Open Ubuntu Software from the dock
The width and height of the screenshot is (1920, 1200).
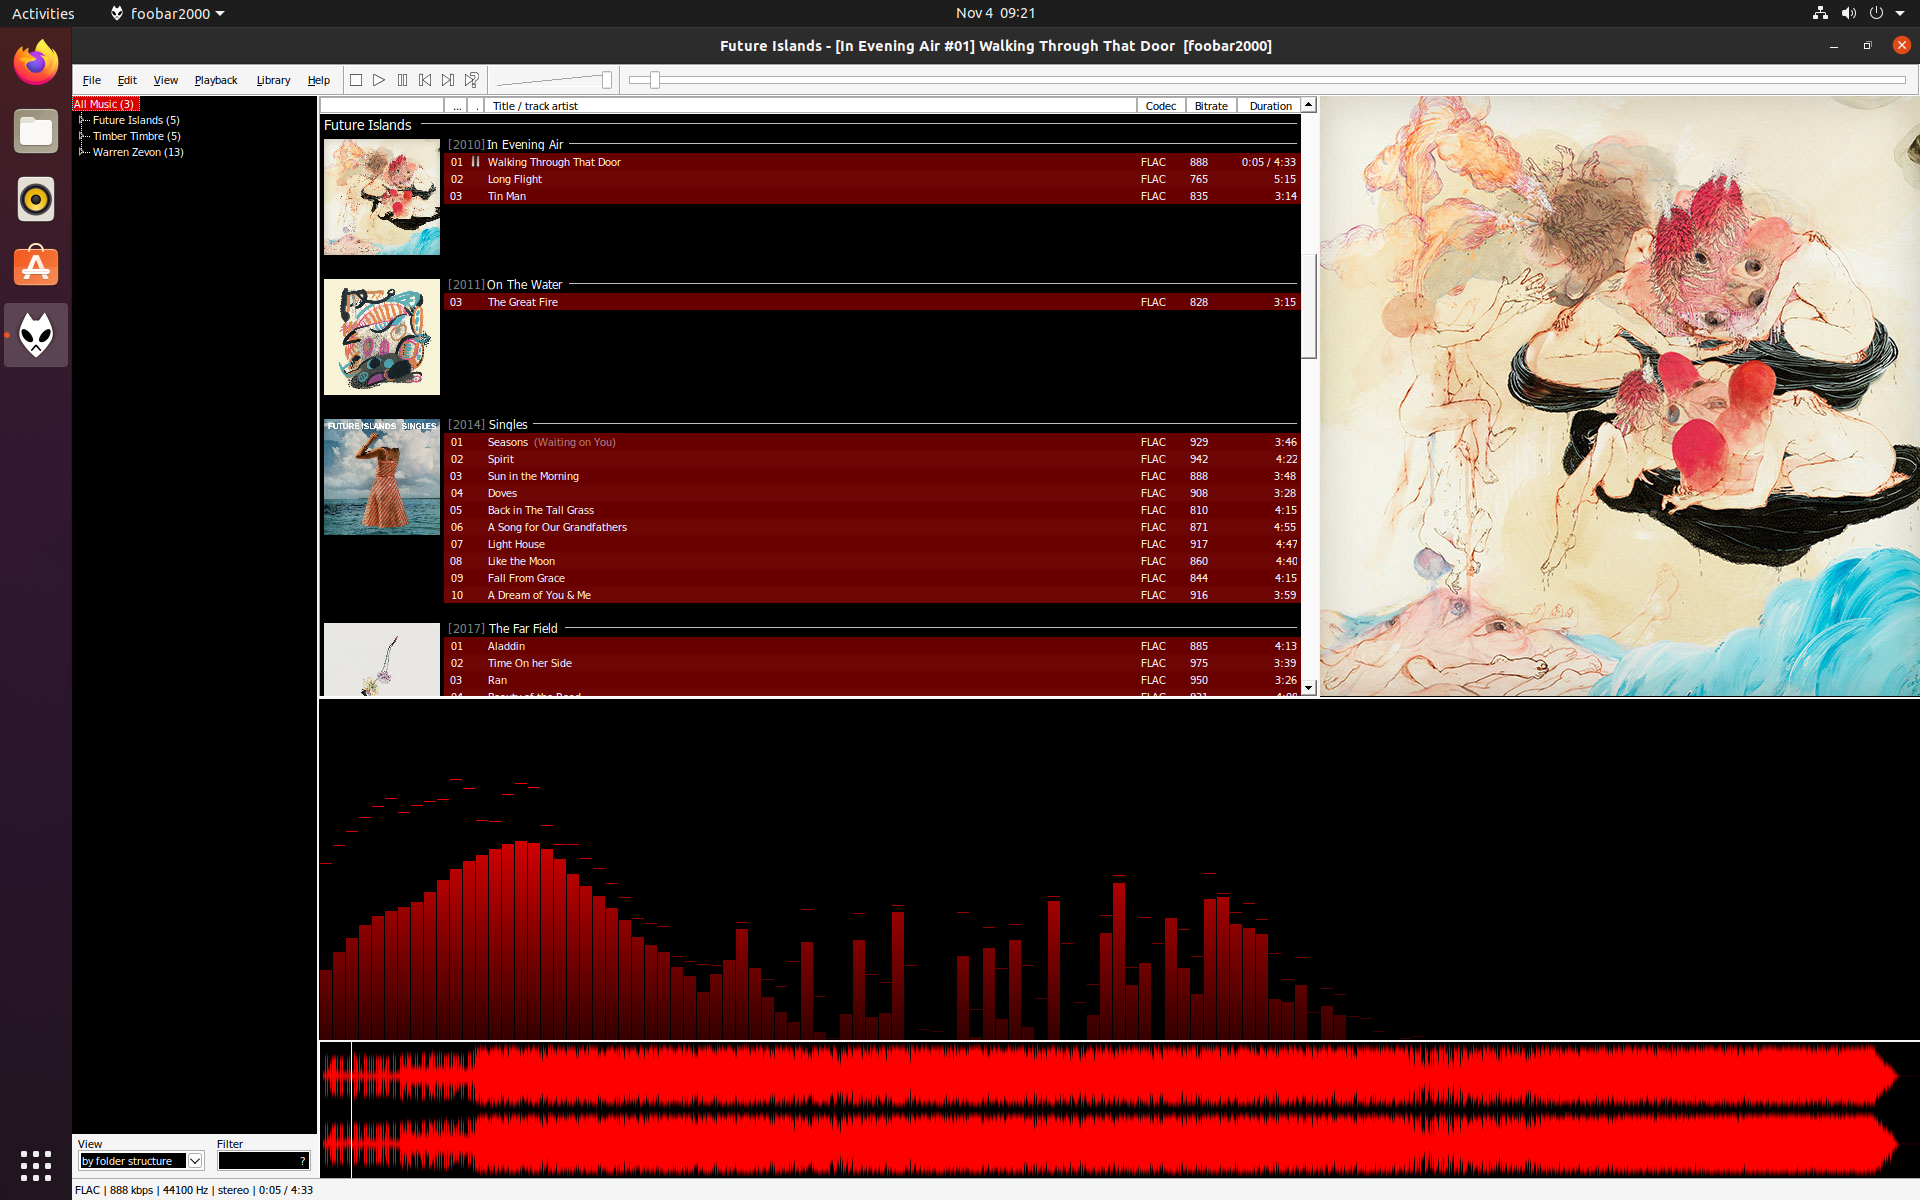[36, 267]
